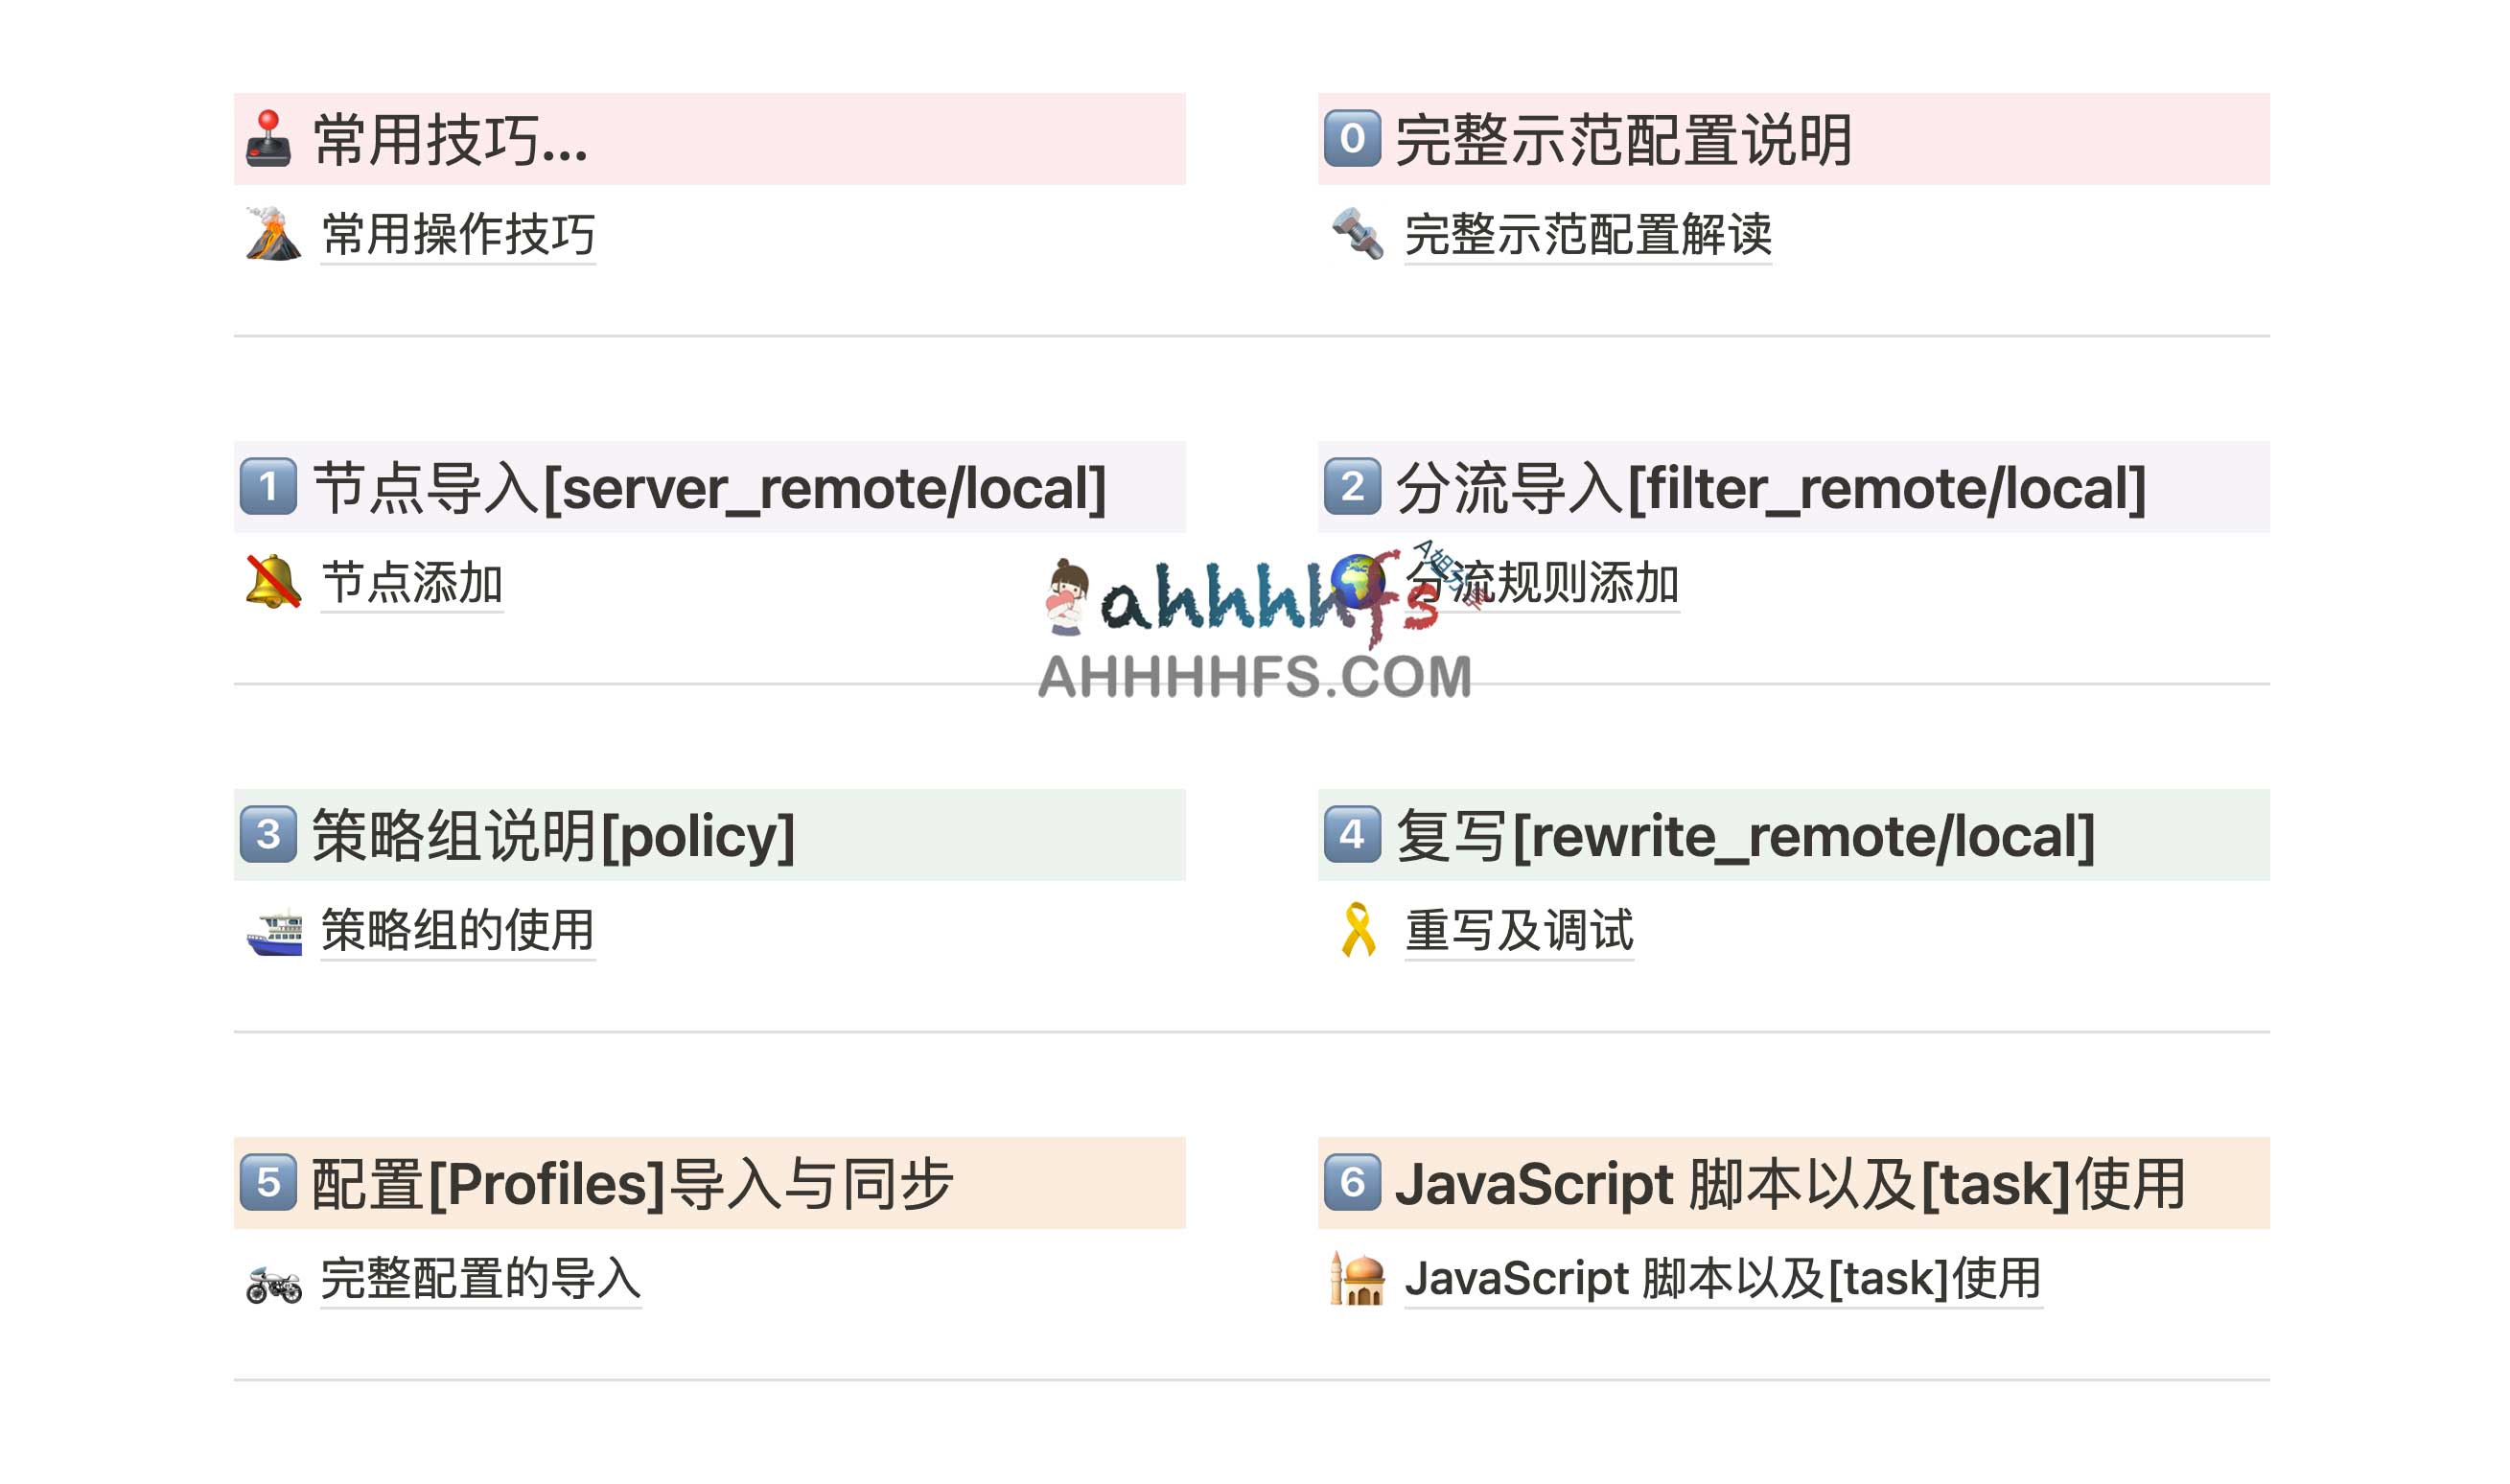2510x1484 pixels.
Task: Go to the 策略组的使用 page
Action: point(458,931)
